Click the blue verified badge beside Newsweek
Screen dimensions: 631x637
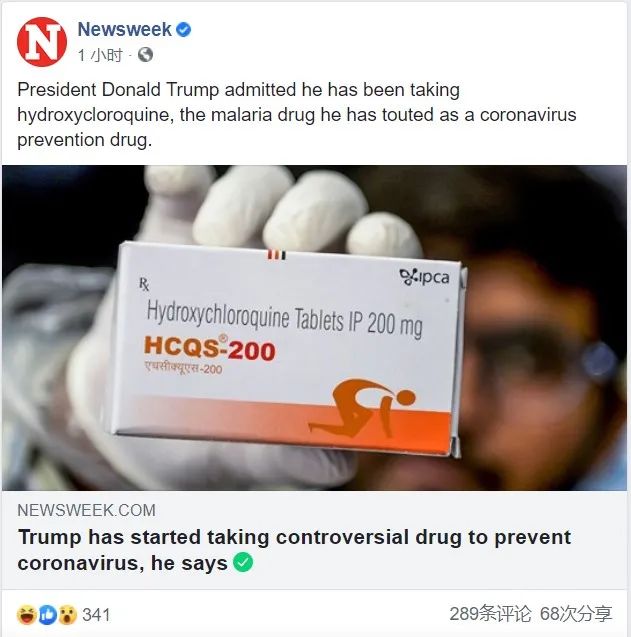pos(184,30)
